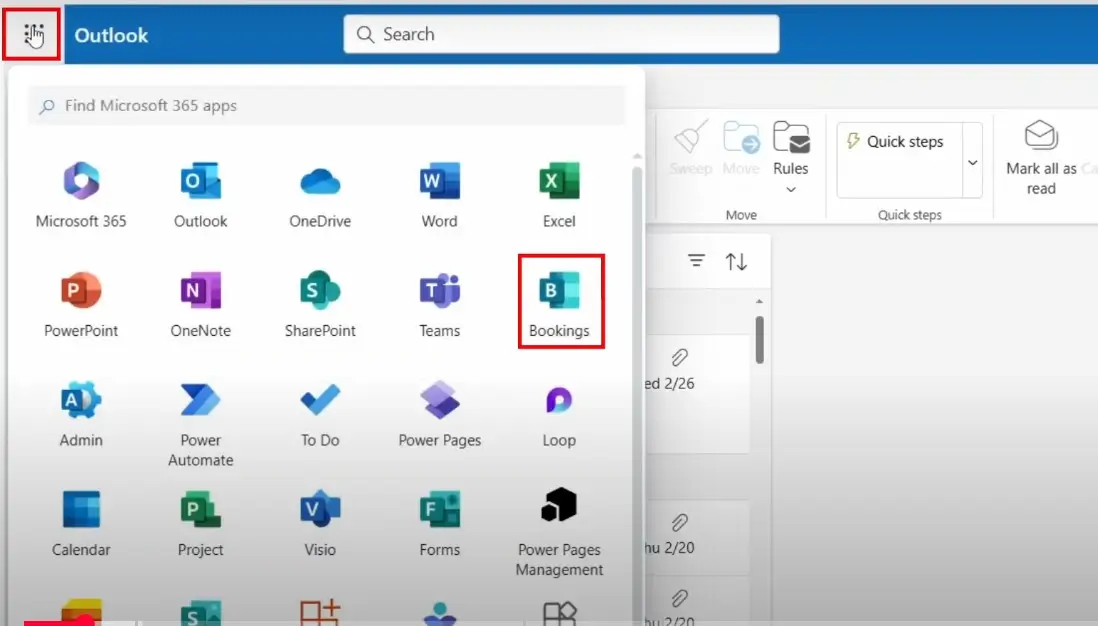Viewport: 1098px width, 626px height.
Task: Launch the Visio app
Action: [320, 520]
